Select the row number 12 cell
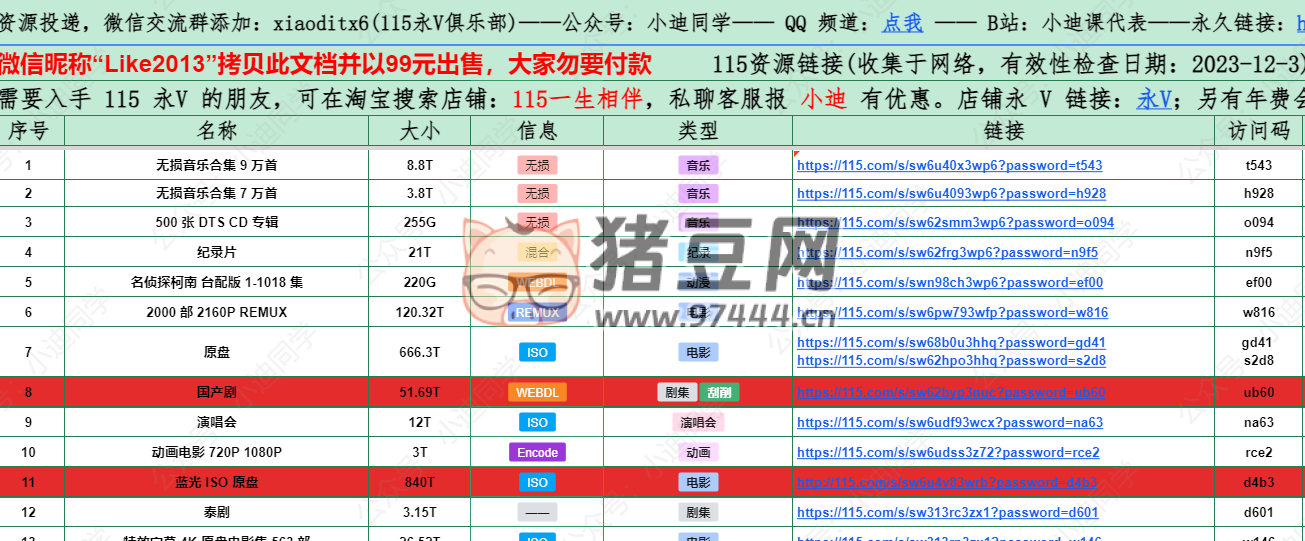The height and width of the screenshot is (541, 1305). point(29,513)
